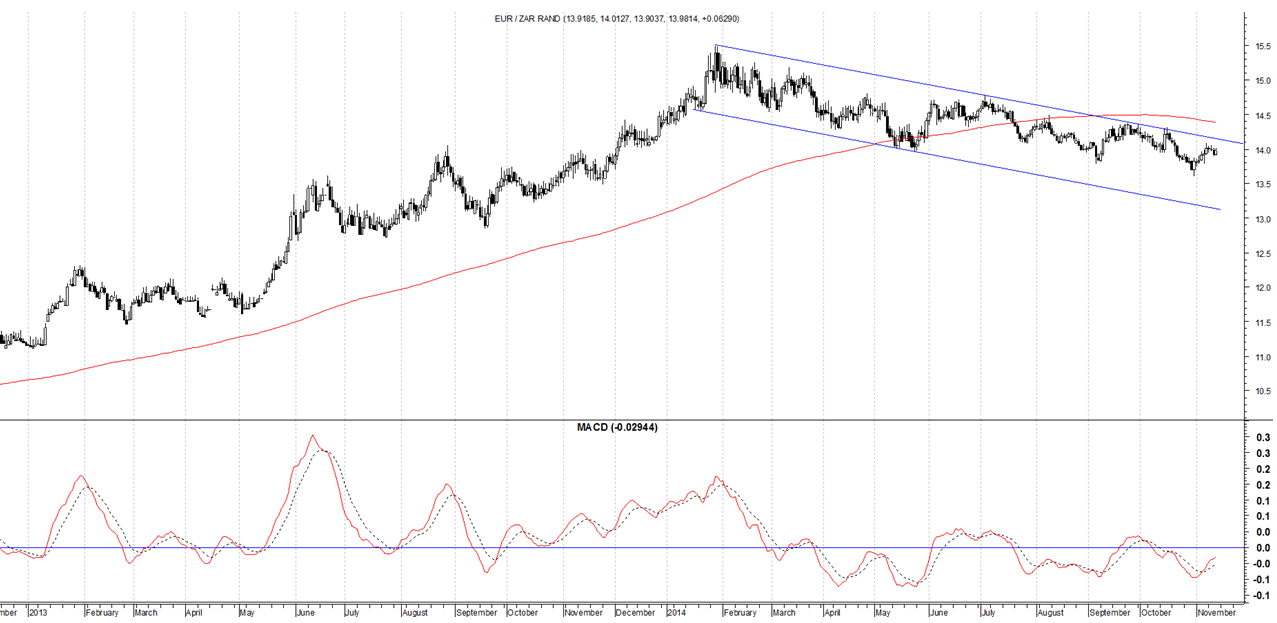Click the upper channel line's starting point at the peak
1277x623 pixels.
(x=717, y=46)
